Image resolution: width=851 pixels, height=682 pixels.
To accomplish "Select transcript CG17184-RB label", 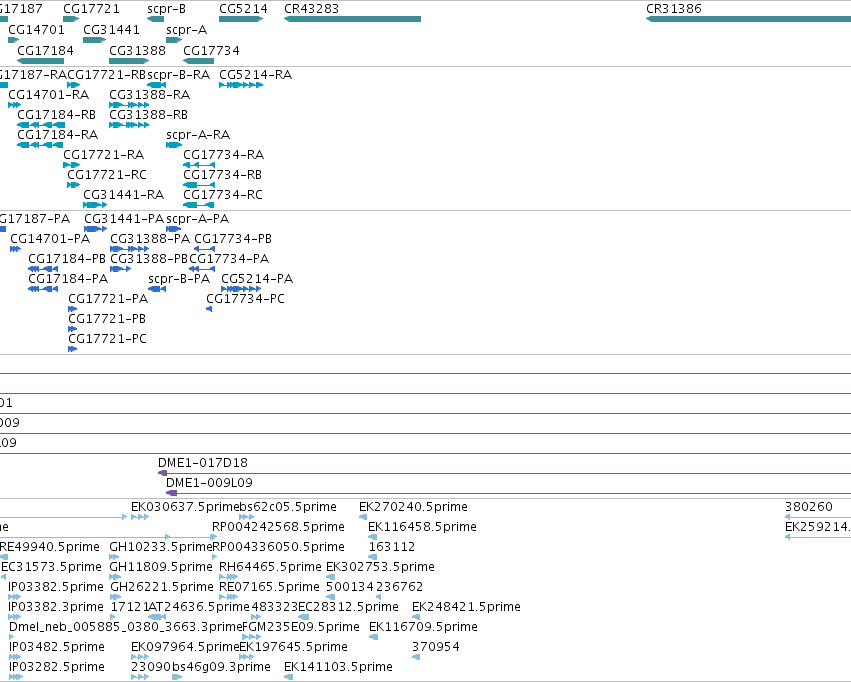I will click(56, 114).
